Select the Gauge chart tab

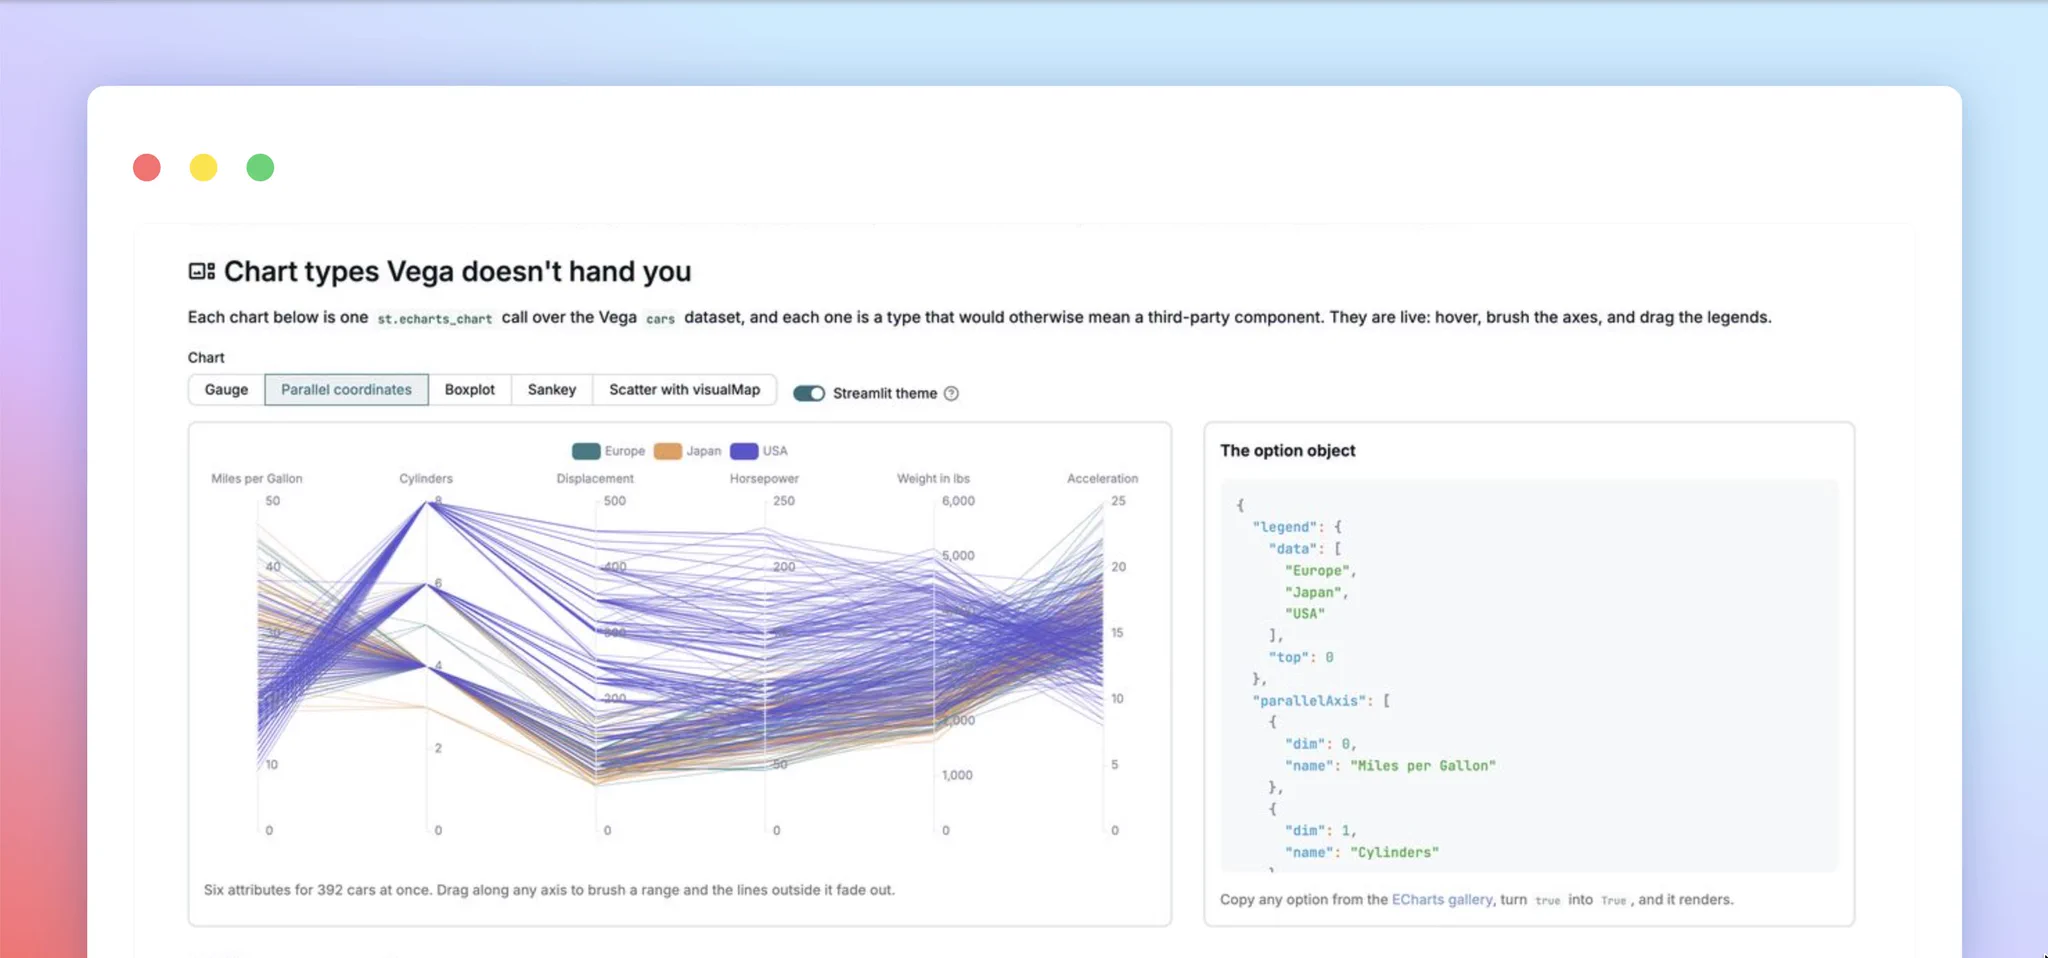click(226, 389)
